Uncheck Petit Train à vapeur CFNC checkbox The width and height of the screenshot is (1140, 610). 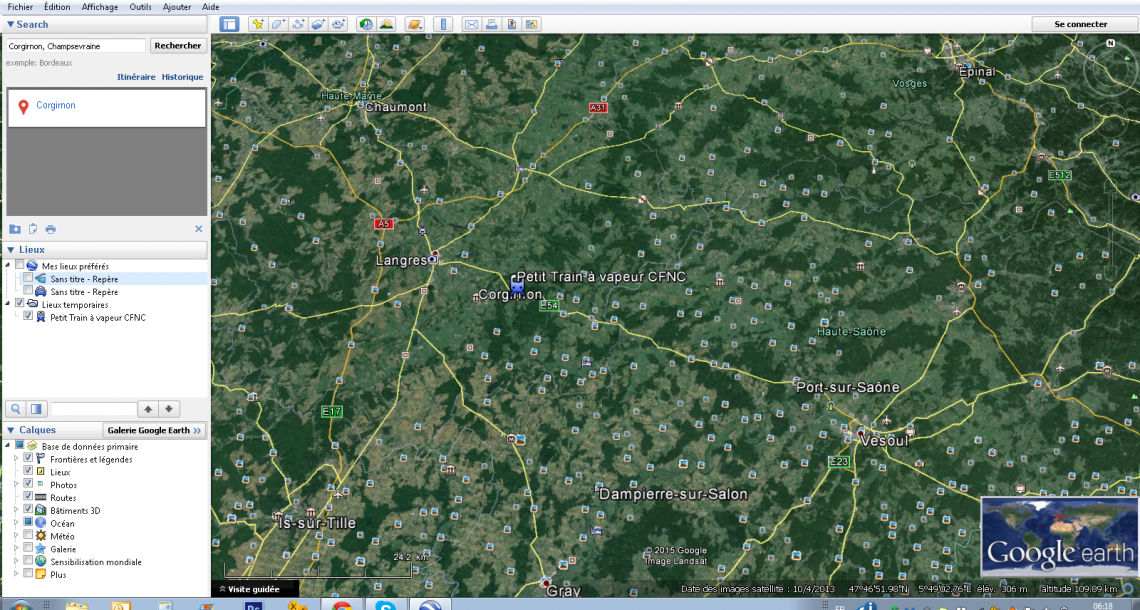tap(28, 317)
